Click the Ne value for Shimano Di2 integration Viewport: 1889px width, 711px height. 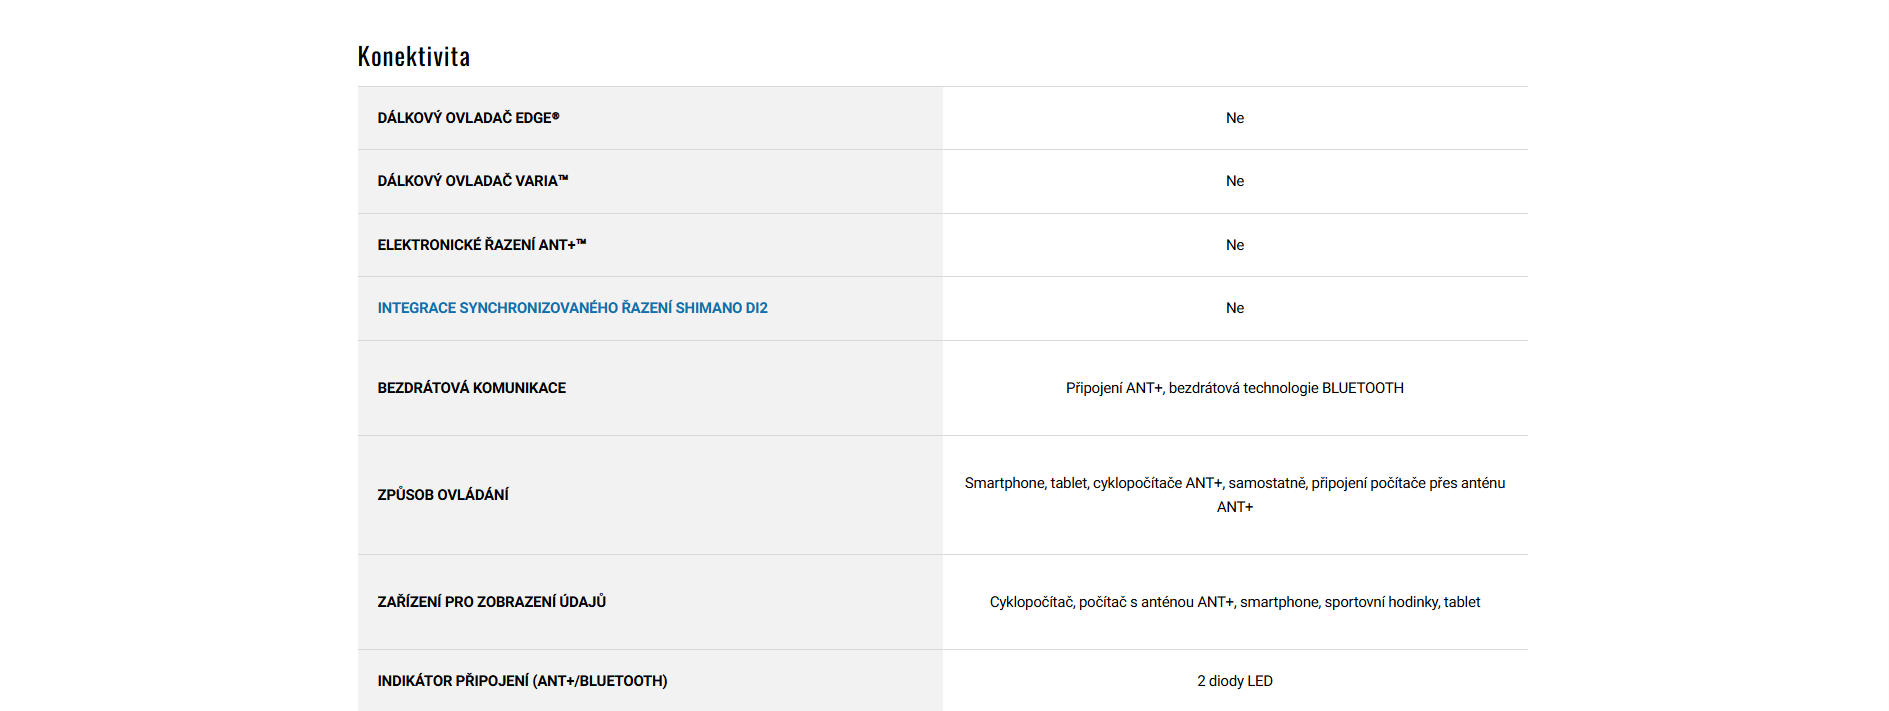[1235, 308]
